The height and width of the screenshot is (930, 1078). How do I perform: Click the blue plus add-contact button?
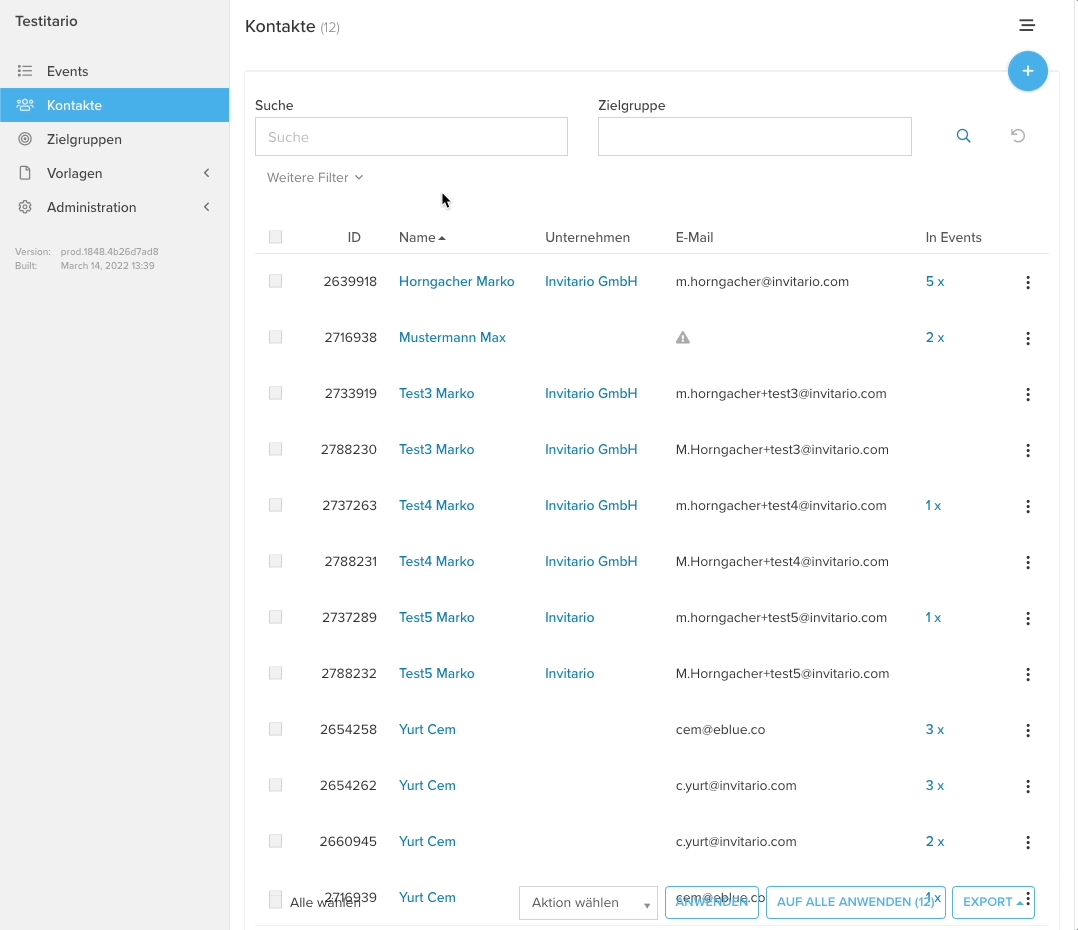1027,71
